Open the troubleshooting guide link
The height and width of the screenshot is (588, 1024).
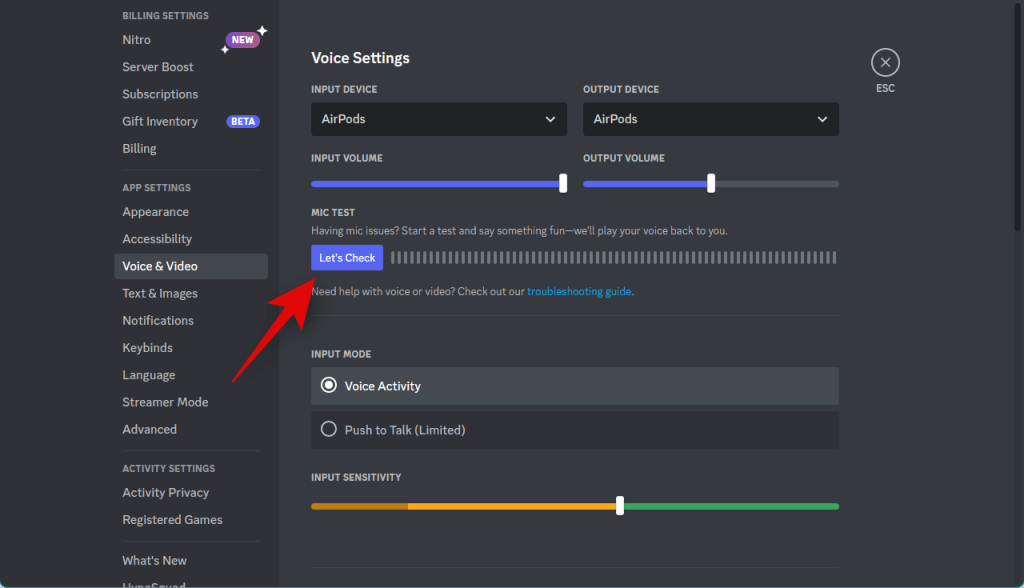(579, 291)
